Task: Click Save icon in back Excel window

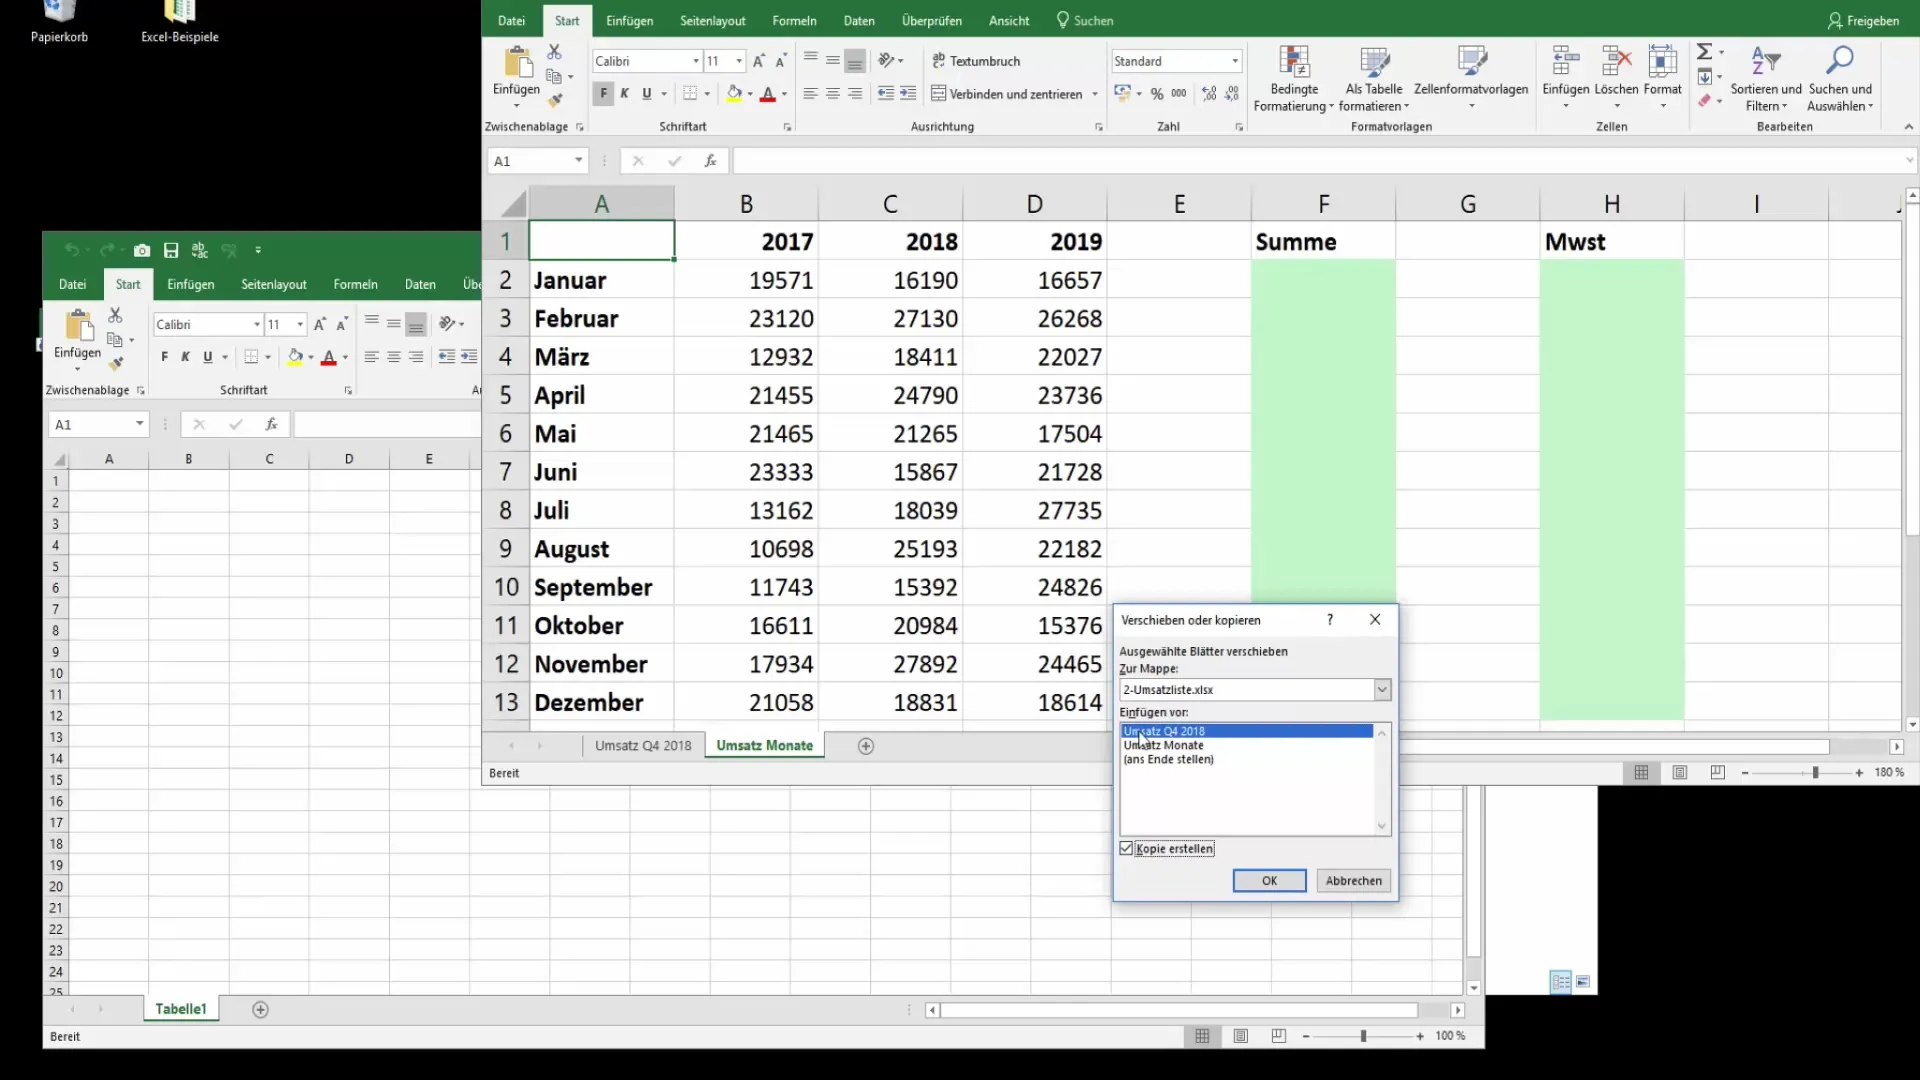Action: [171, 250]
